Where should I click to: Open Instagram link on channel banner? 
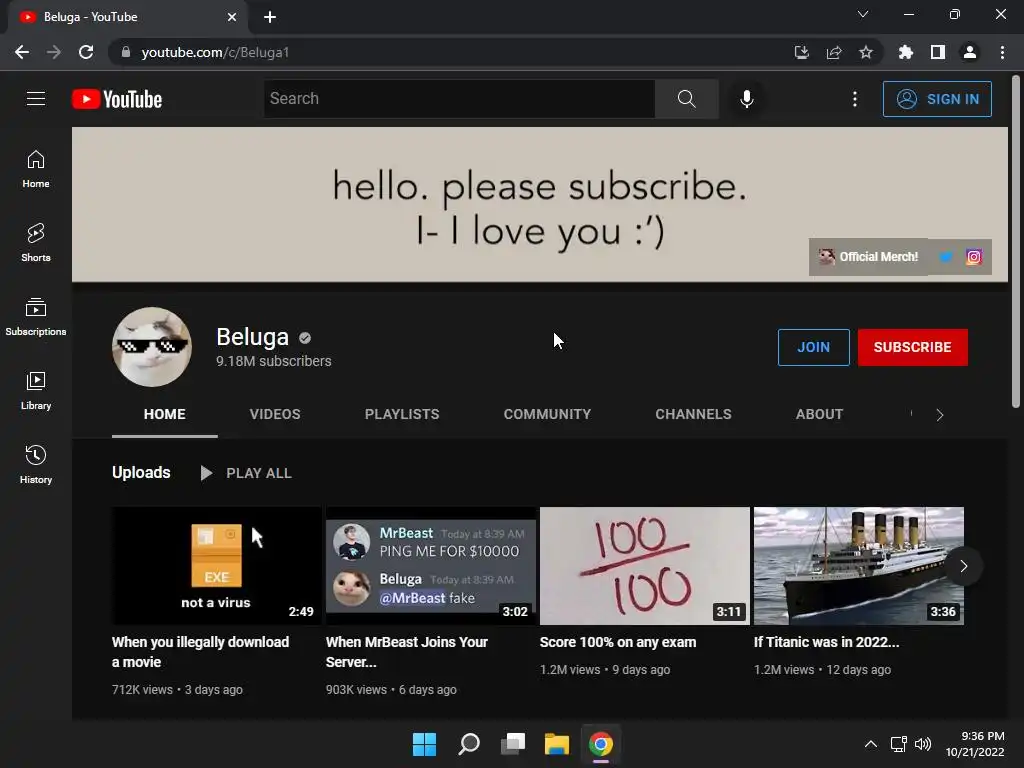[974, 257]
